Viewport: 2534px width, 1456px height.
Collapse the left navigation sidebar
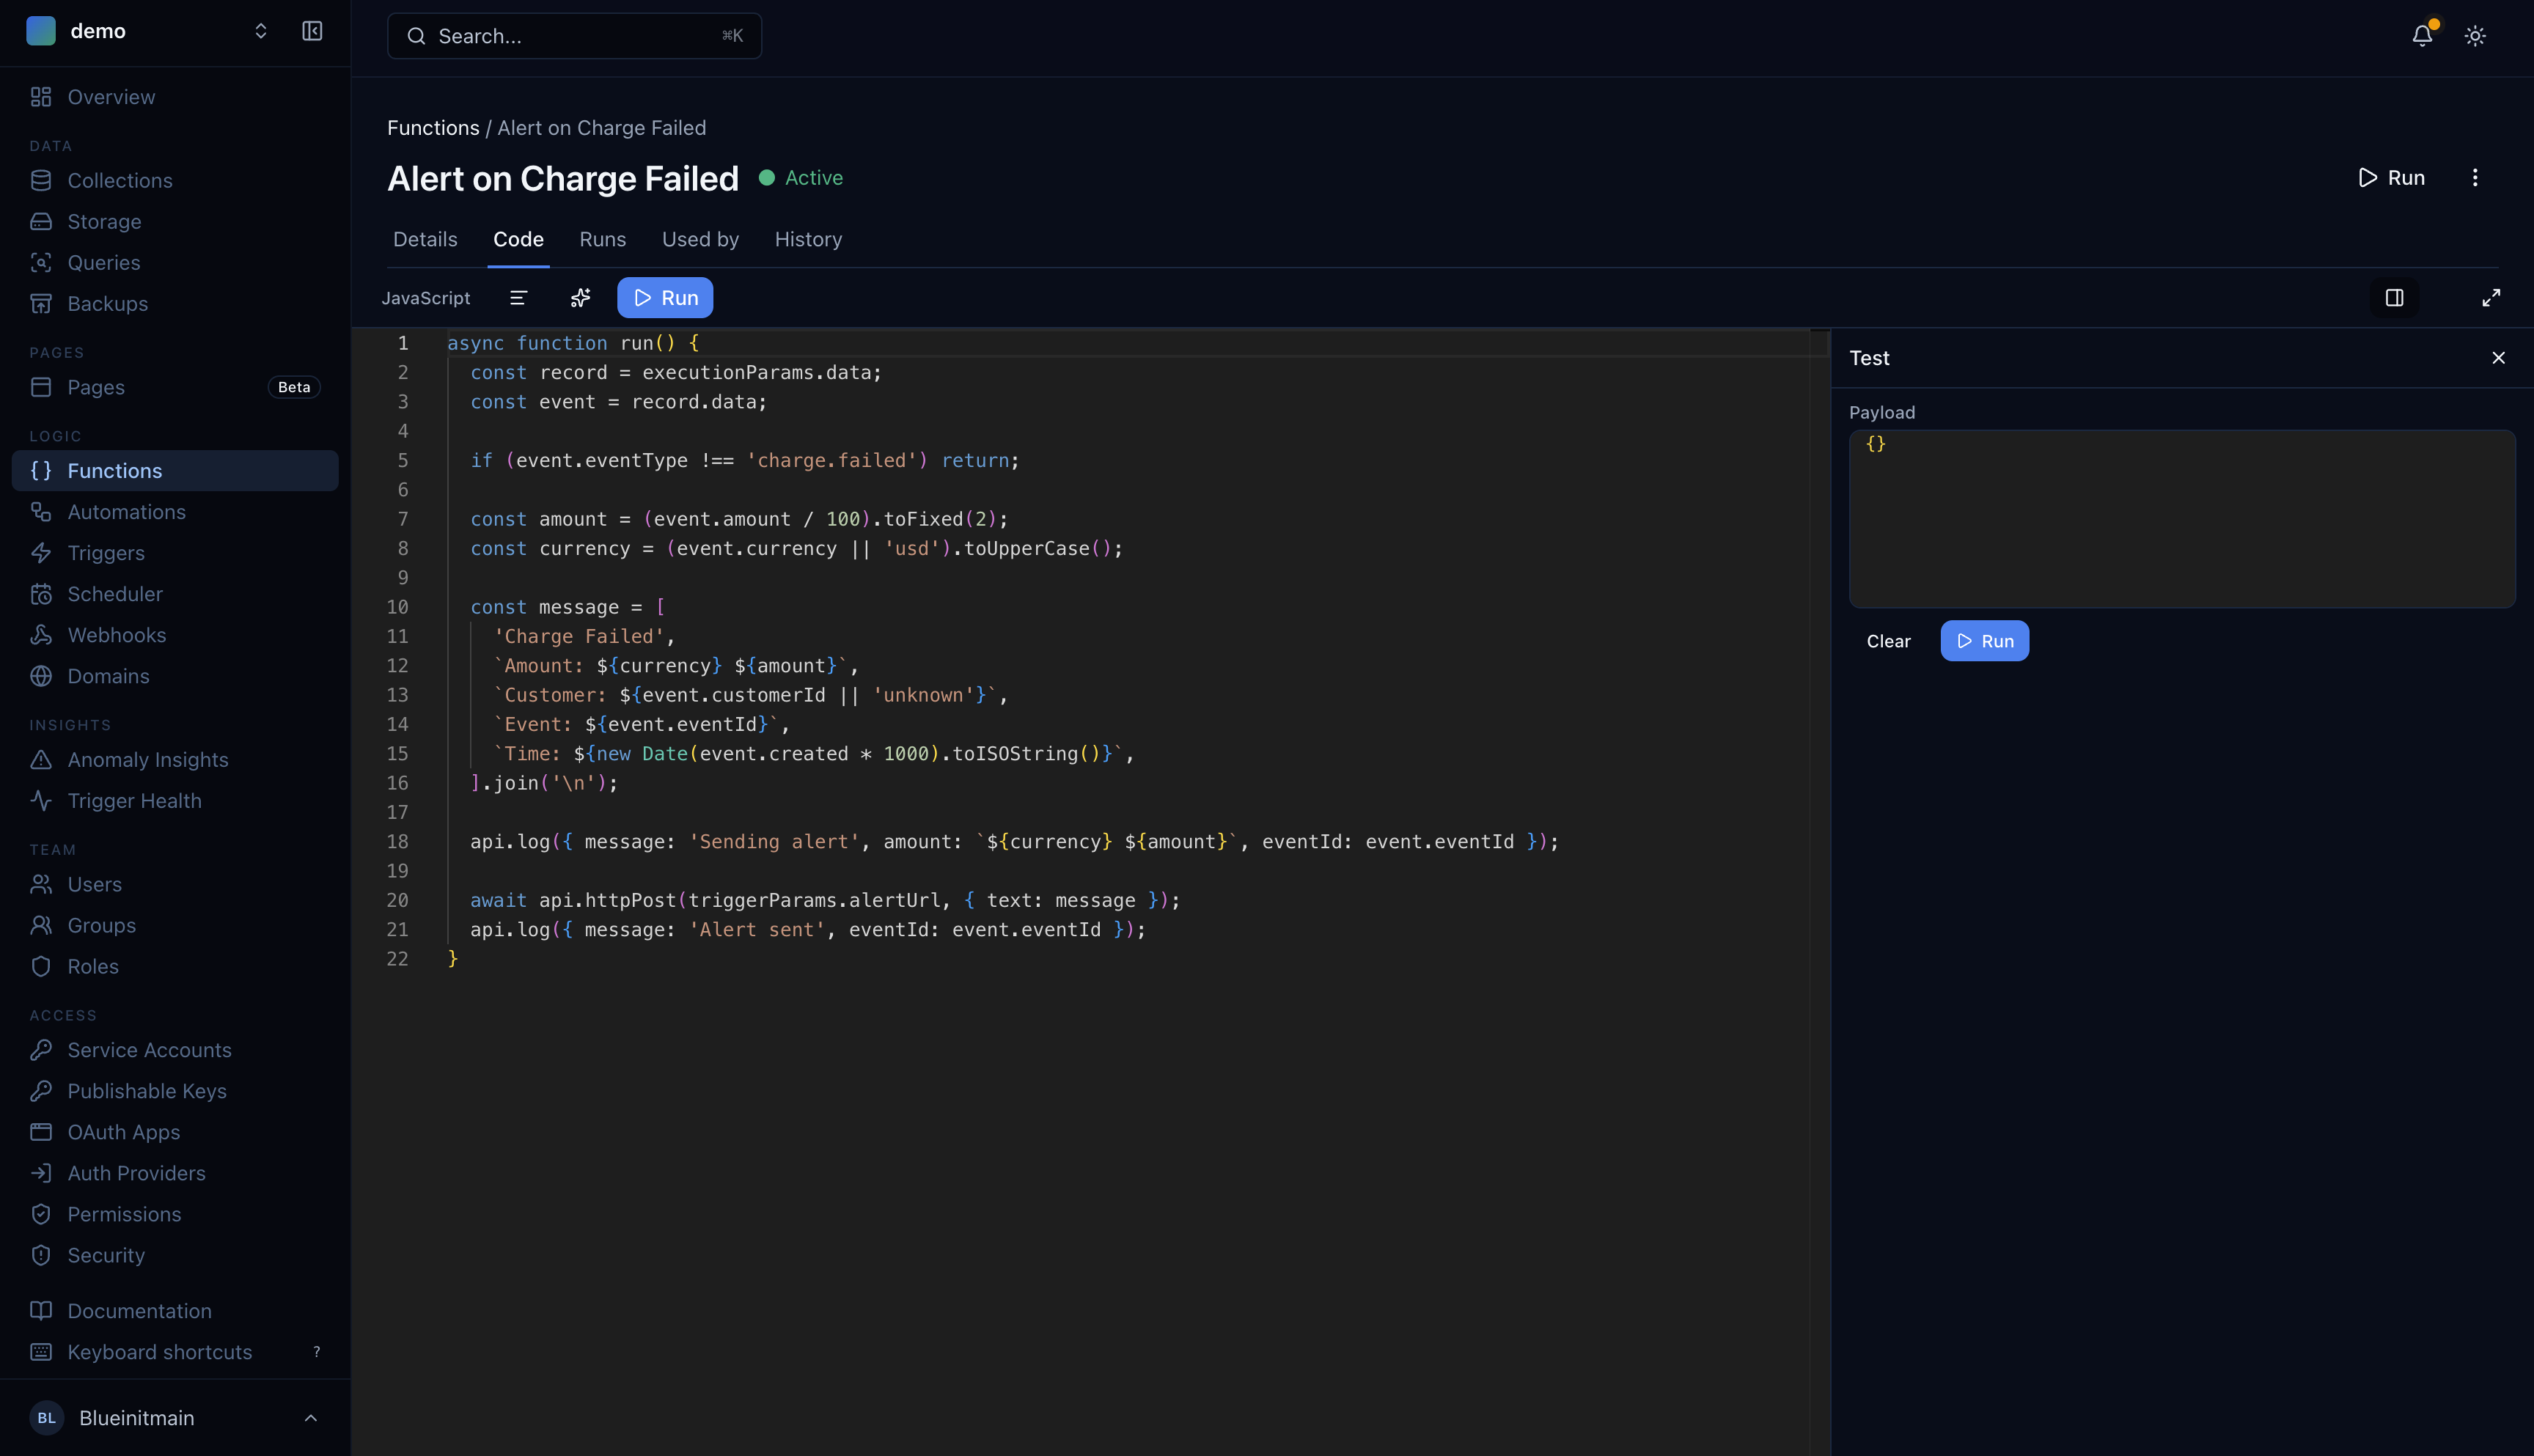[x=311, y=31]
